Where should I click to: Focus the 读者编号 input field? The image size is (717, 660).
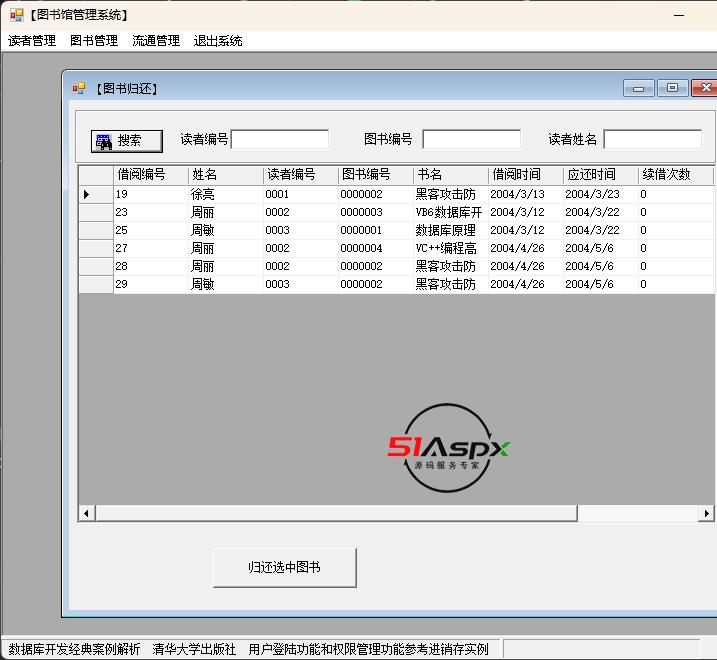click(x=280, y=140)
